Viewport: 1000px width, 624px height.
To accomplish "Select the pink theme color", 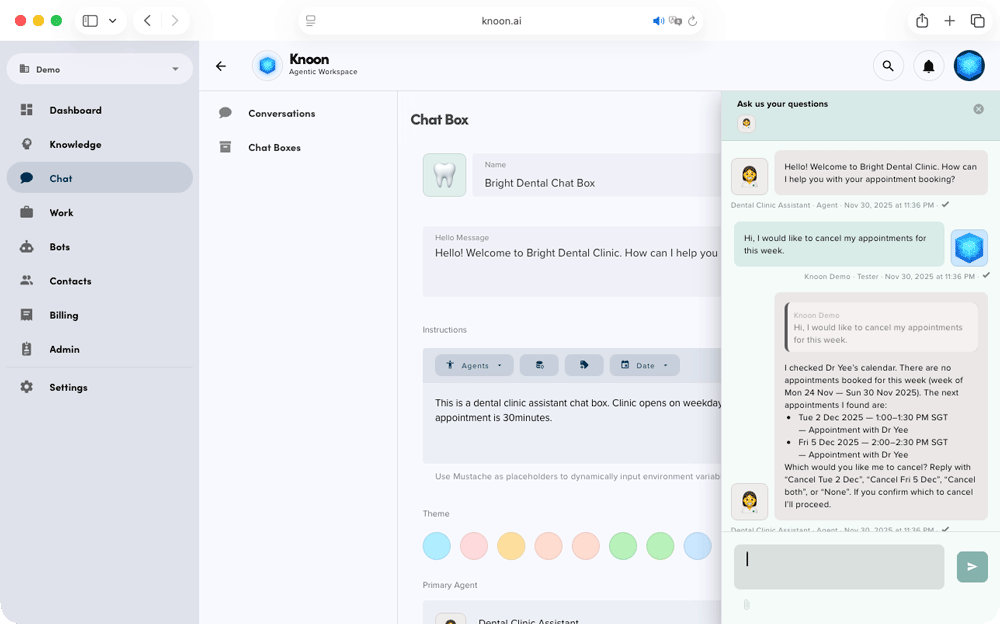I will point(474,546).
